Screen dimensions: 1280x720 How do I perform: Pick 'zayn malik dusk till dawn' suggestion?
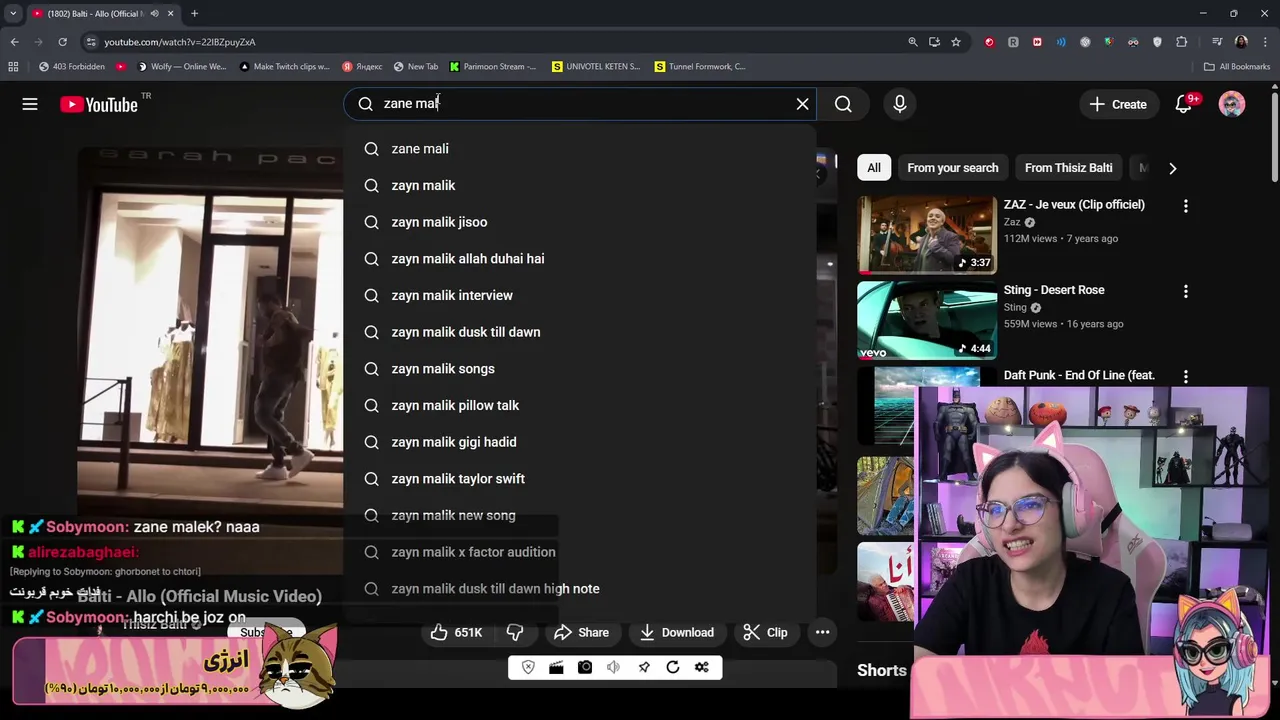coord(580,332)
